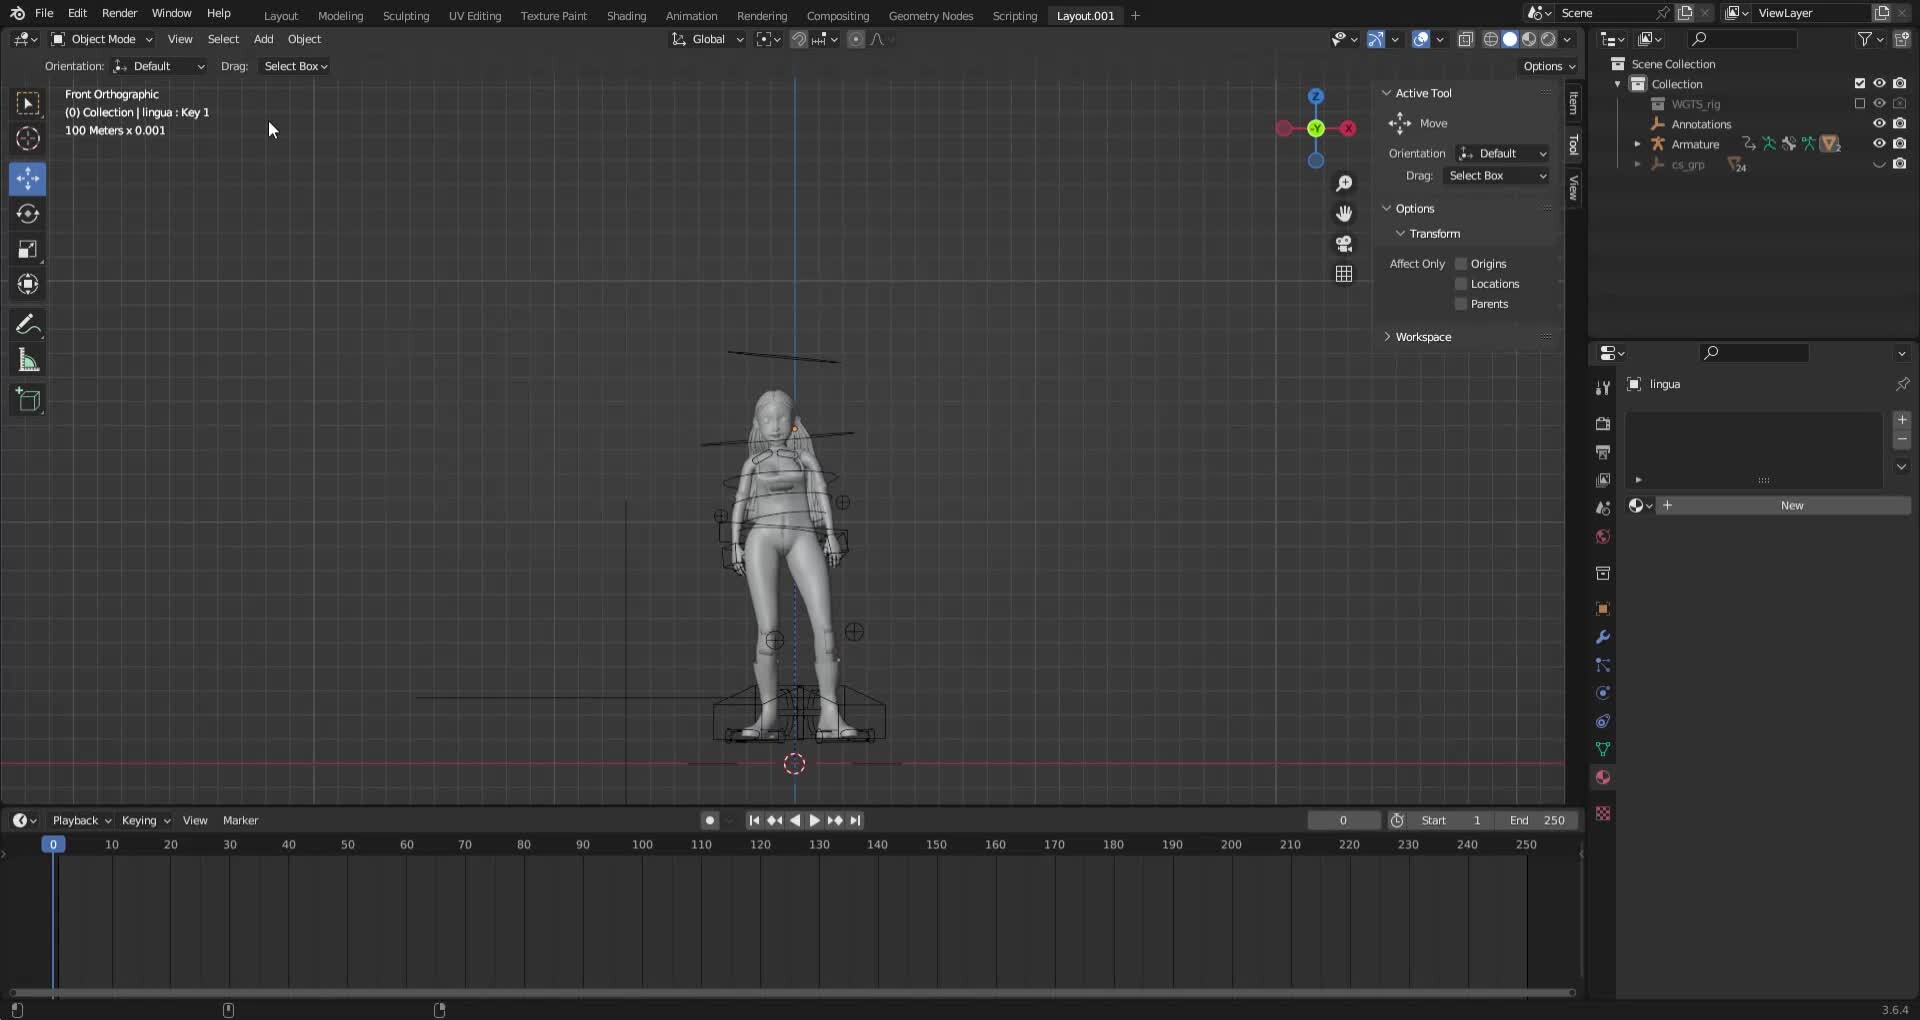Open the Modifier Properties wrench tab

[1602, 637]
